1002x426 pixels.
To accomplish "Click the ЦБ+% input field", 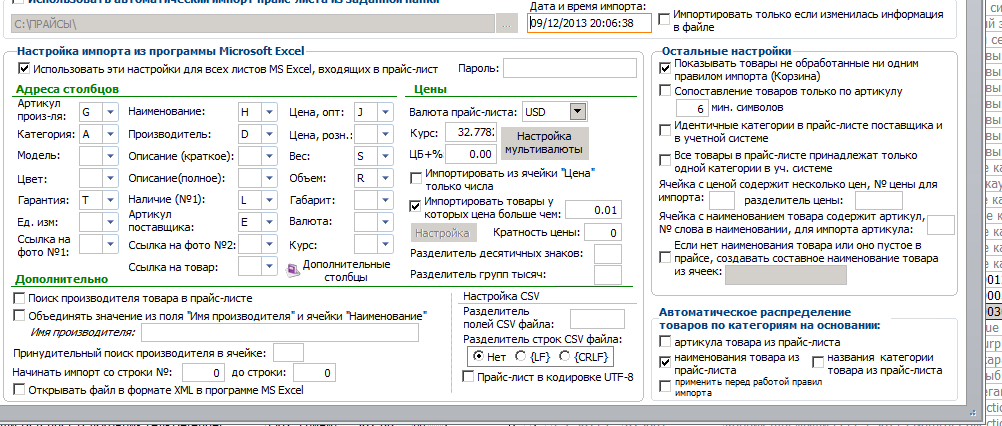I will [x=470, y=154].
